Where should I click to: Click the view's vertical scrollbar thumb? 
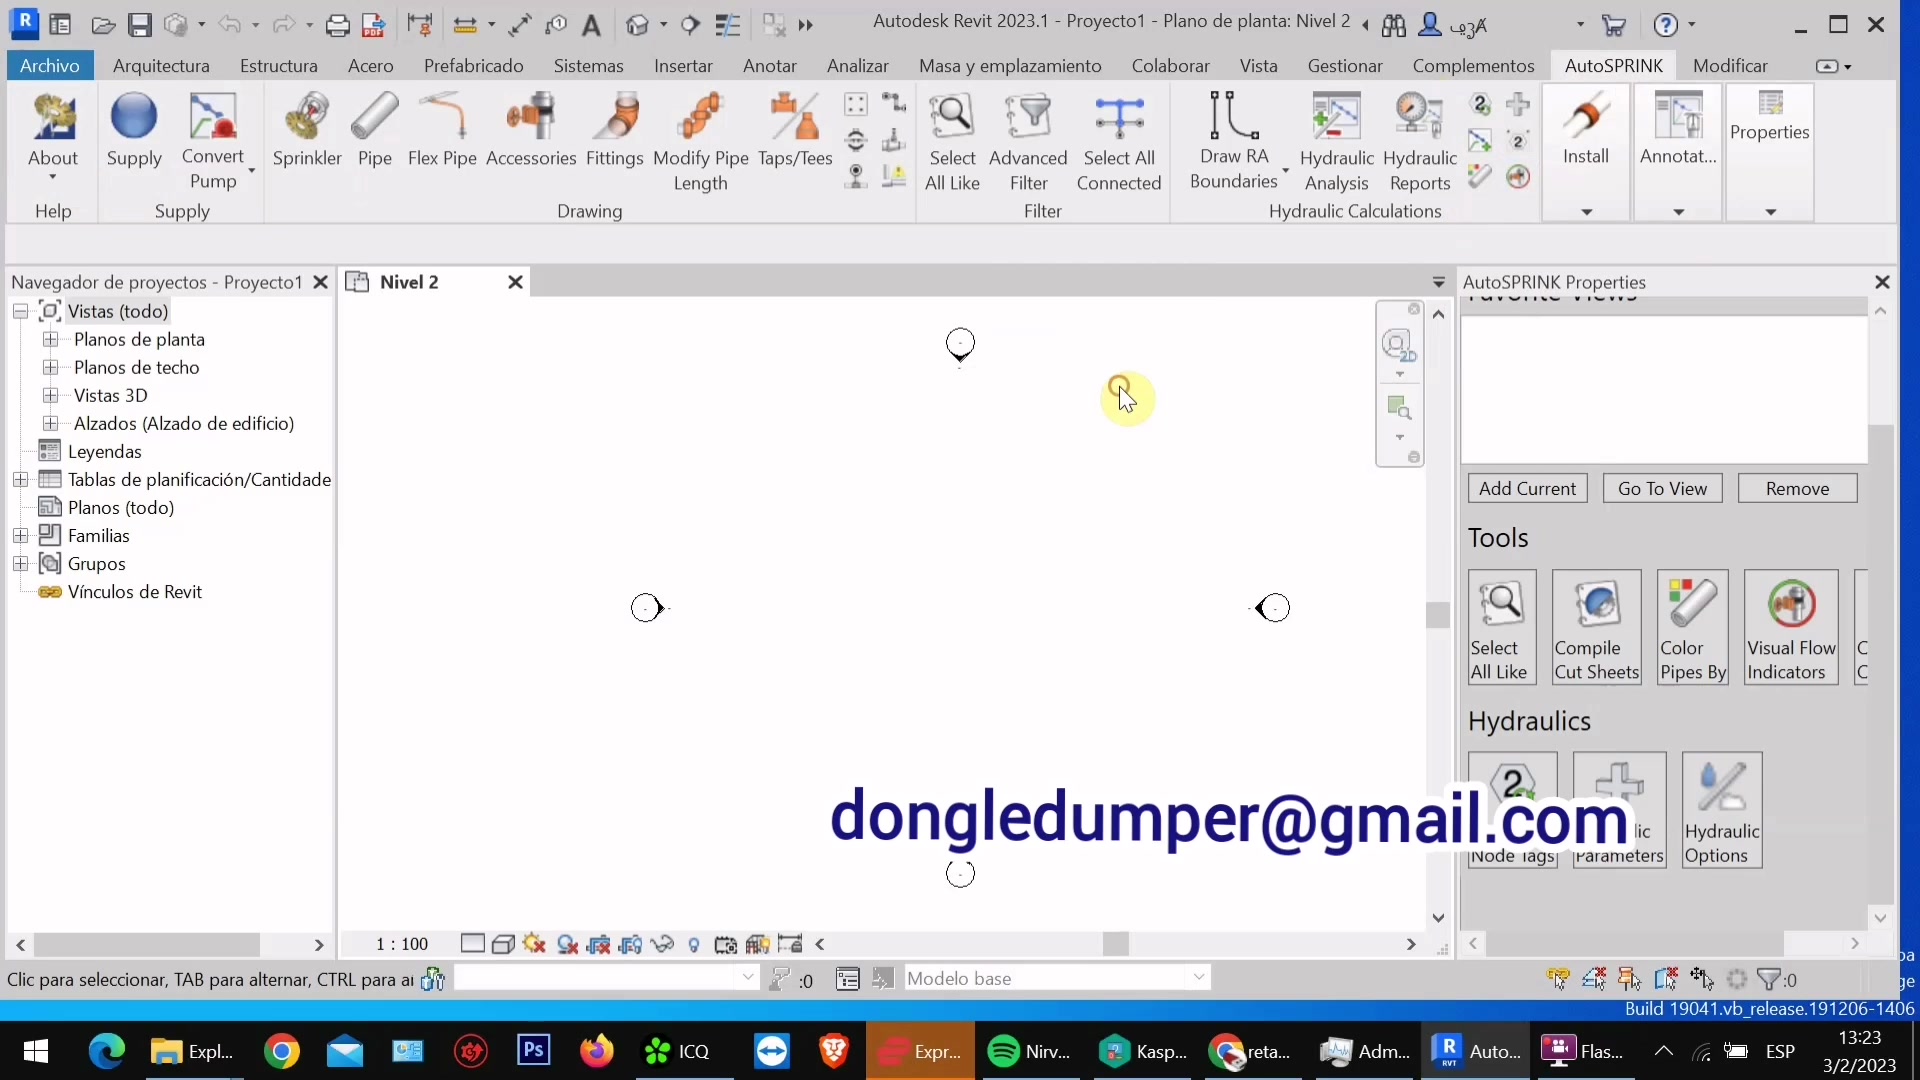pyautogui.click(x=1438, y=614)
